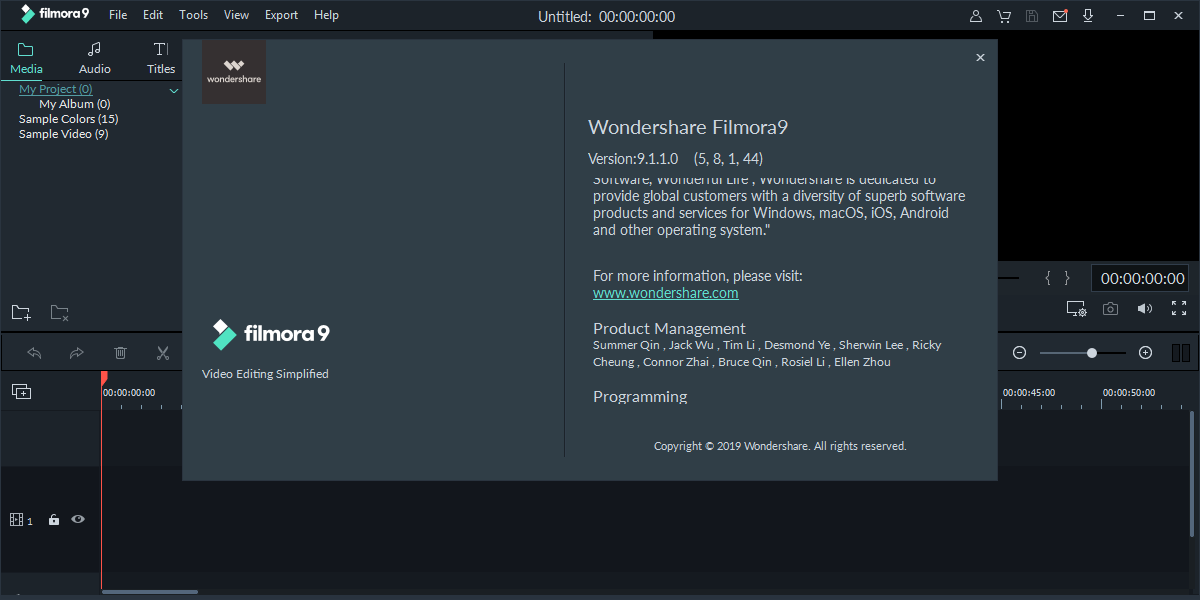Click the trash delete icon in timeline toolbar
This screenshot has height=600, width=1200.
pyautogui.click(x=120, y=353)
